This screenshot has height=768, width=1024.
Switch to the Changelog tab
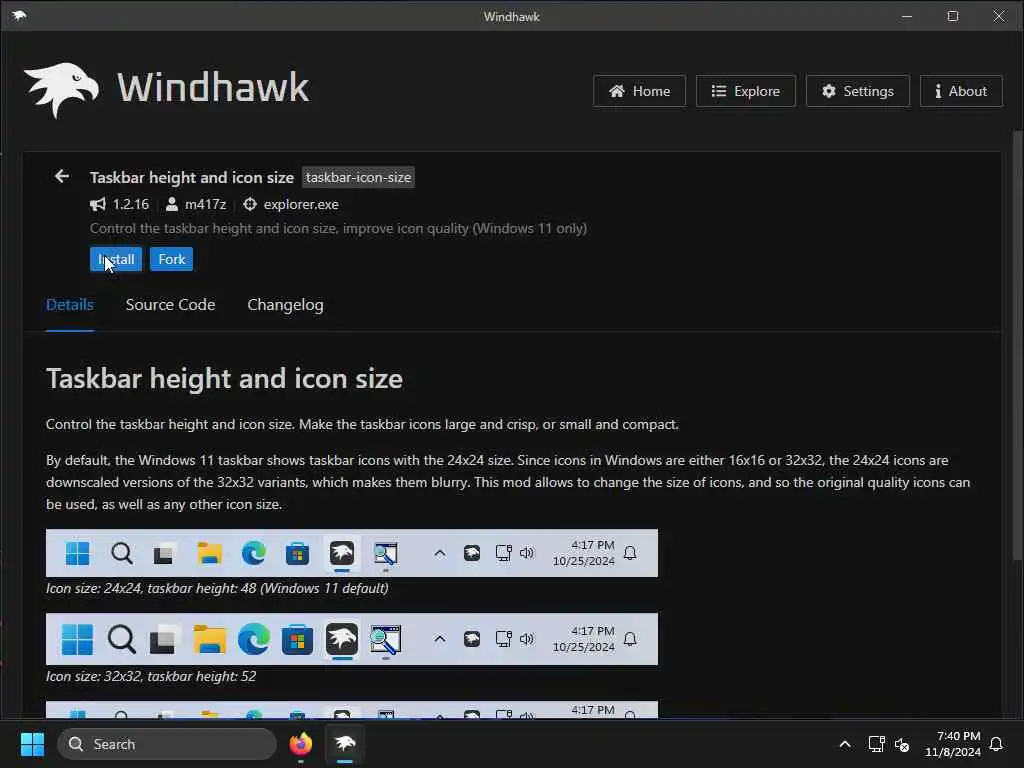point(285,305)
